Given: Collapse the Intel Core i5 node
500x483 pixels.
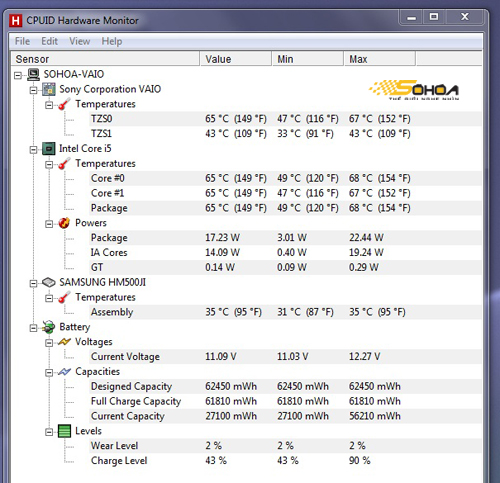Looking at the screenshot, I should coord(33,150).
